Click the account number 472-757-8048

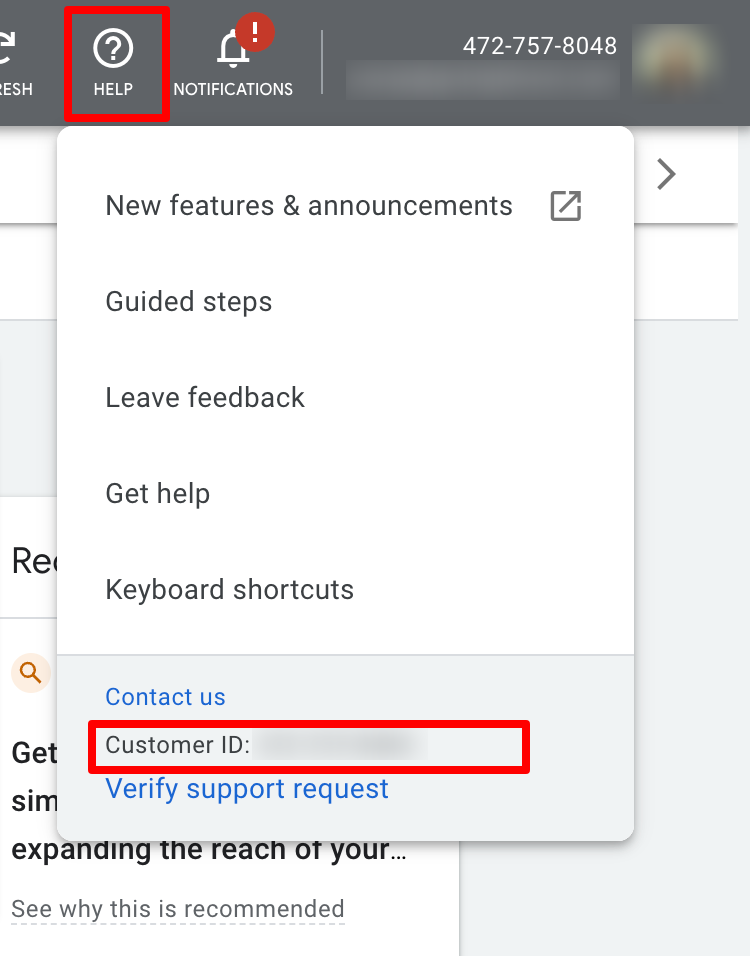tap(540, 46)
